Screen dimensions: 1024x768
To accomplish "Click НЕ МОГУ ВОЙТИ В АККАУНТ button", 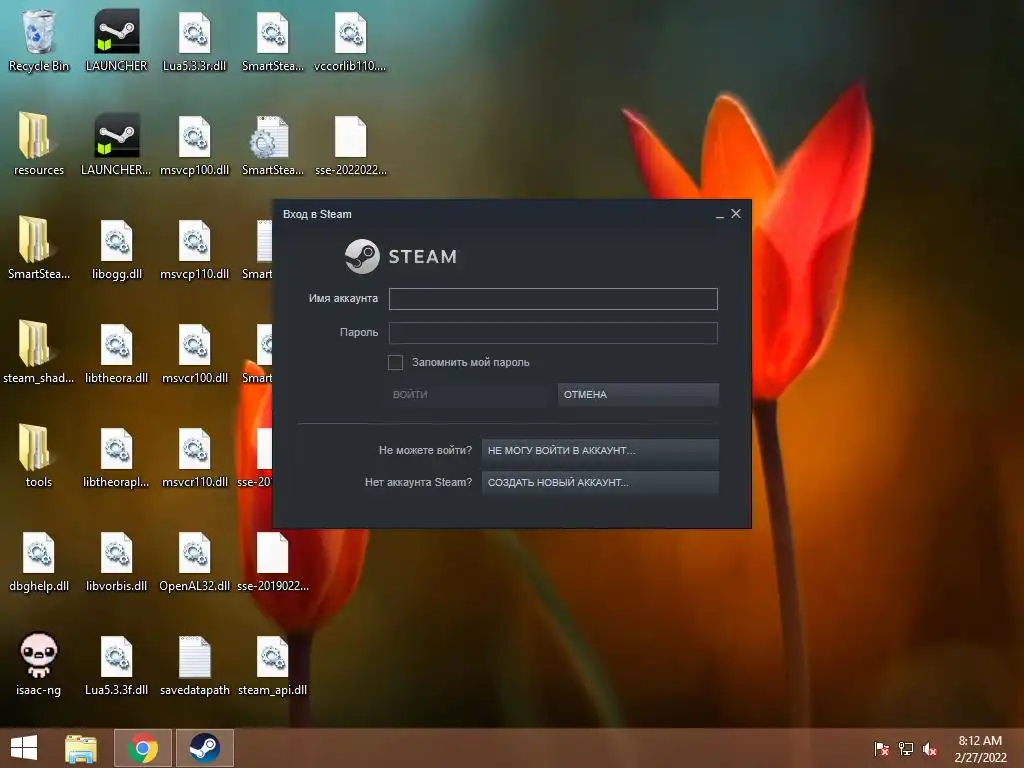I will click(600, 451).
